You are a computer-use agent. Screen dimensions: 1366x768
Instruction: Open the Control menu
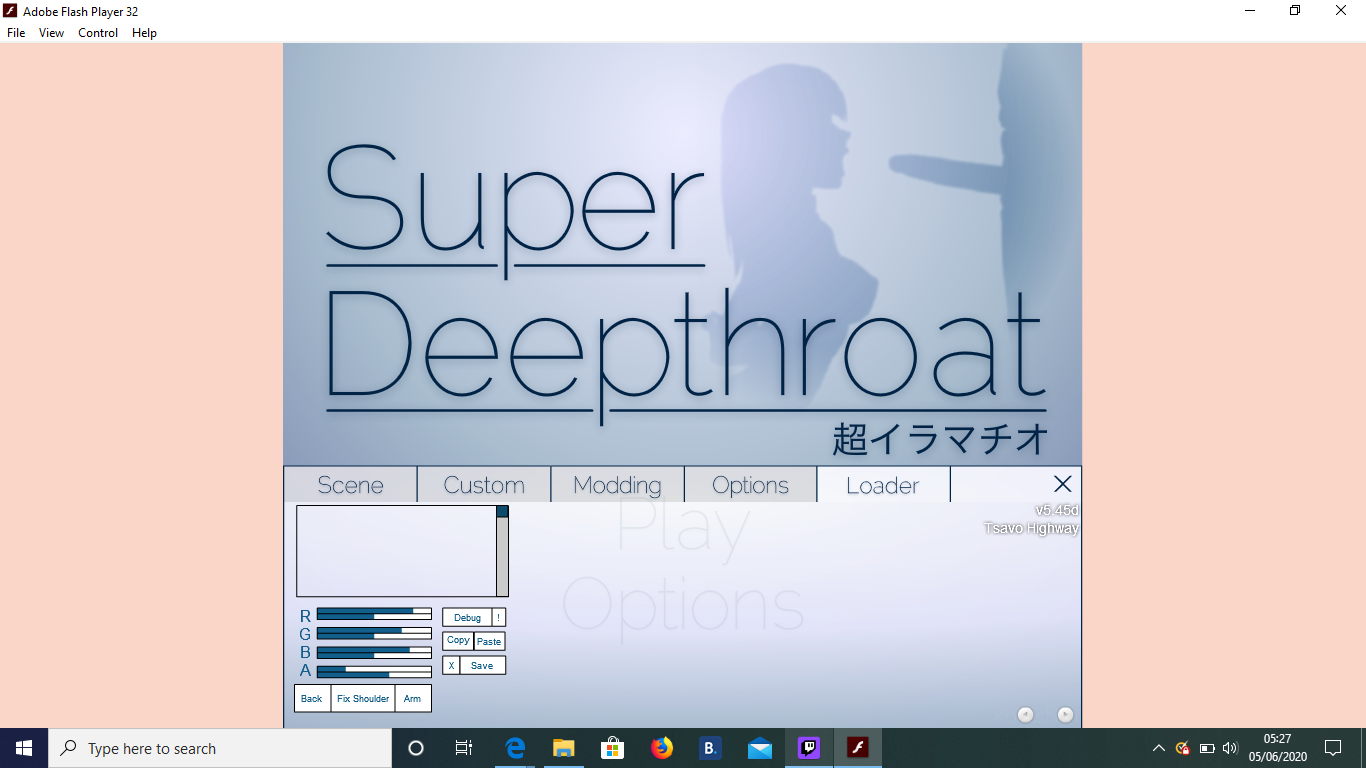coord(98,33)
